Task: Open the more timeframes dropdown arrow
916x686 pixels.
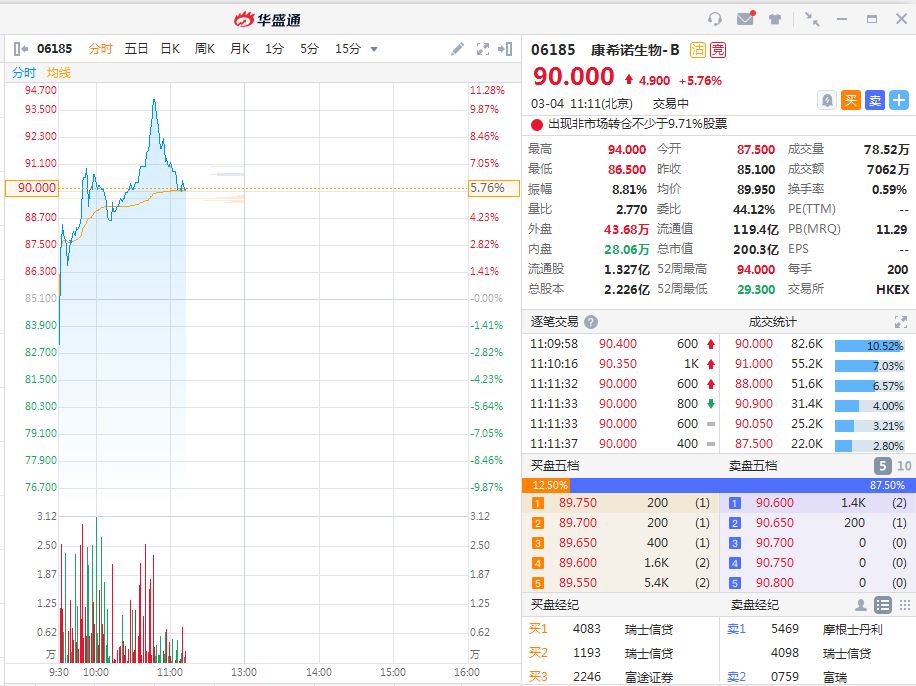Action: [x=374, y=49]
